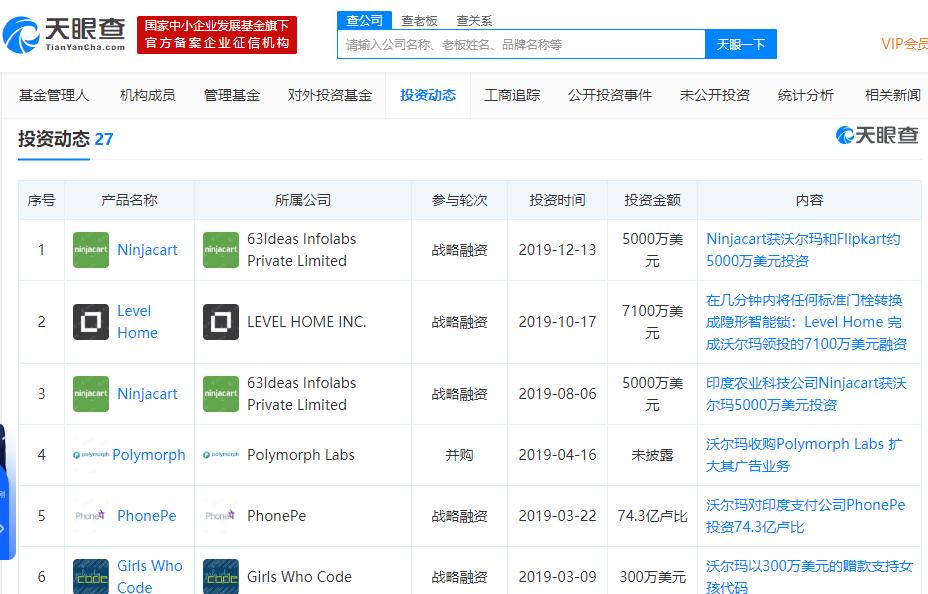Click the blue floating side widget
928x594 pixels.
(x=6, y=491)
